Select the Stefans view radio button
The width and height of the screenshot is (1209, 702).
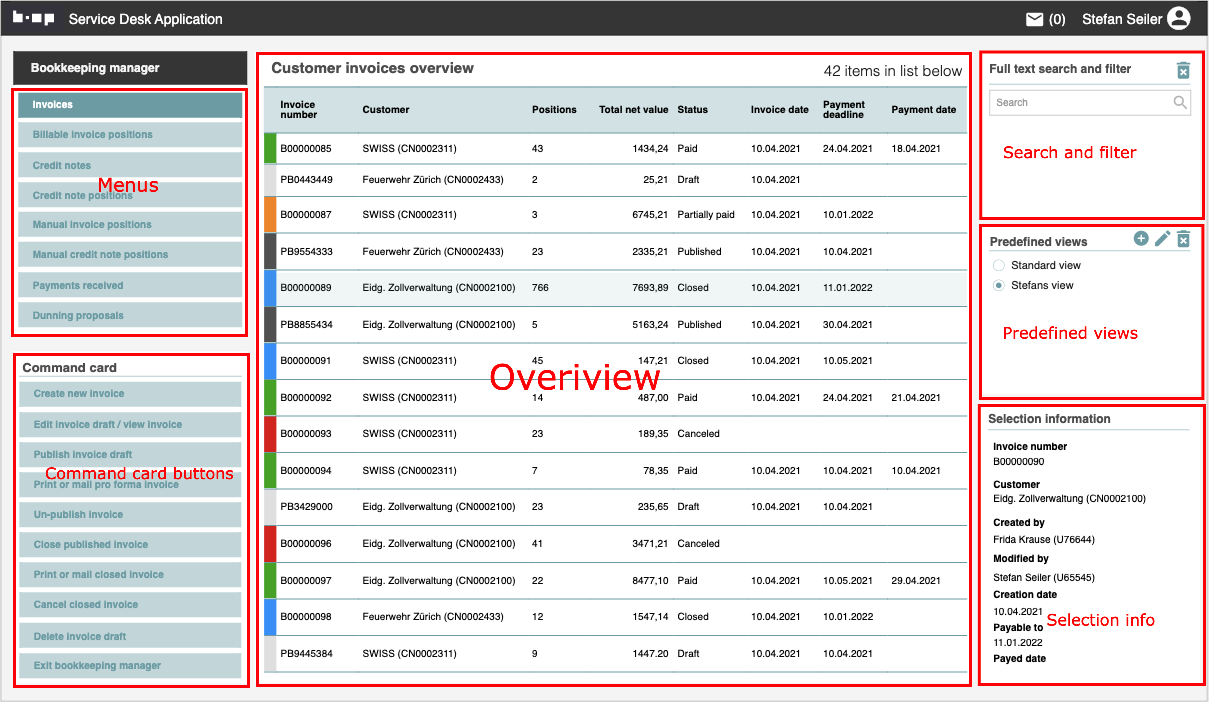[999, 286]
